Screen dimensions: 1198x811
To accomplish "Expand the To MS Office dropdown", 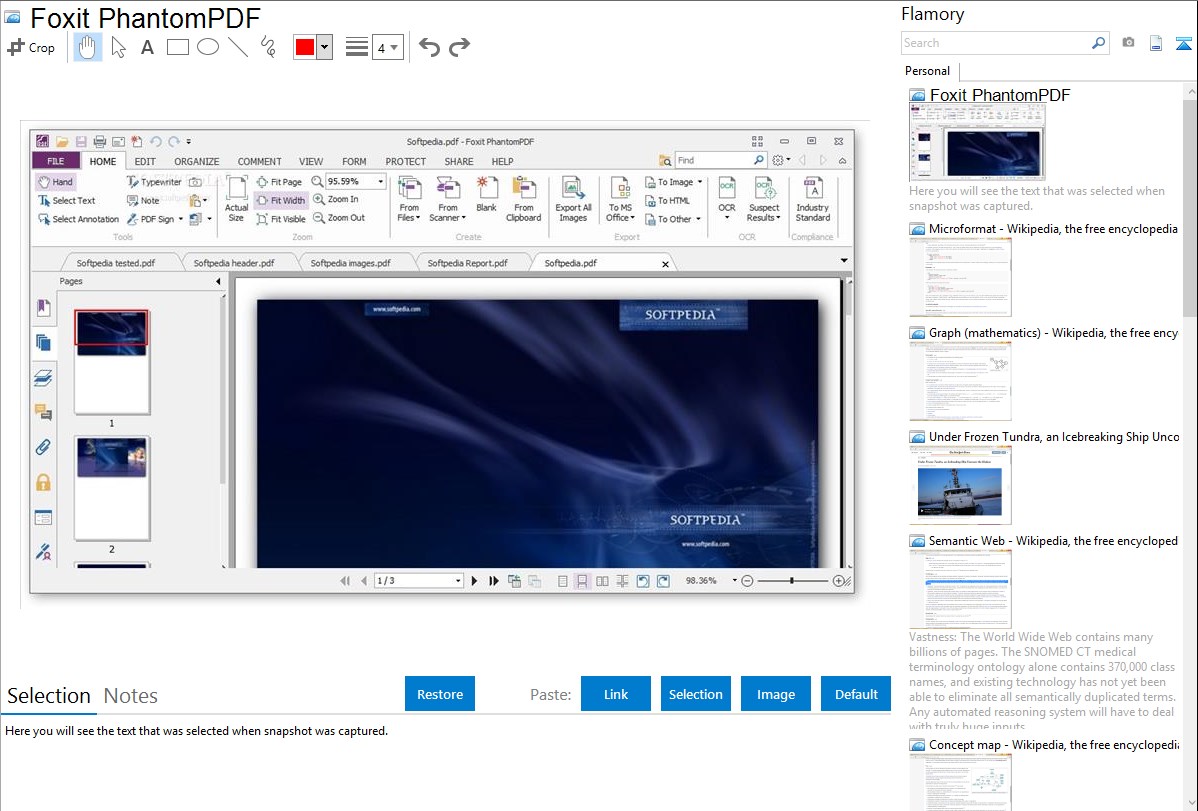I will point(620,200).
